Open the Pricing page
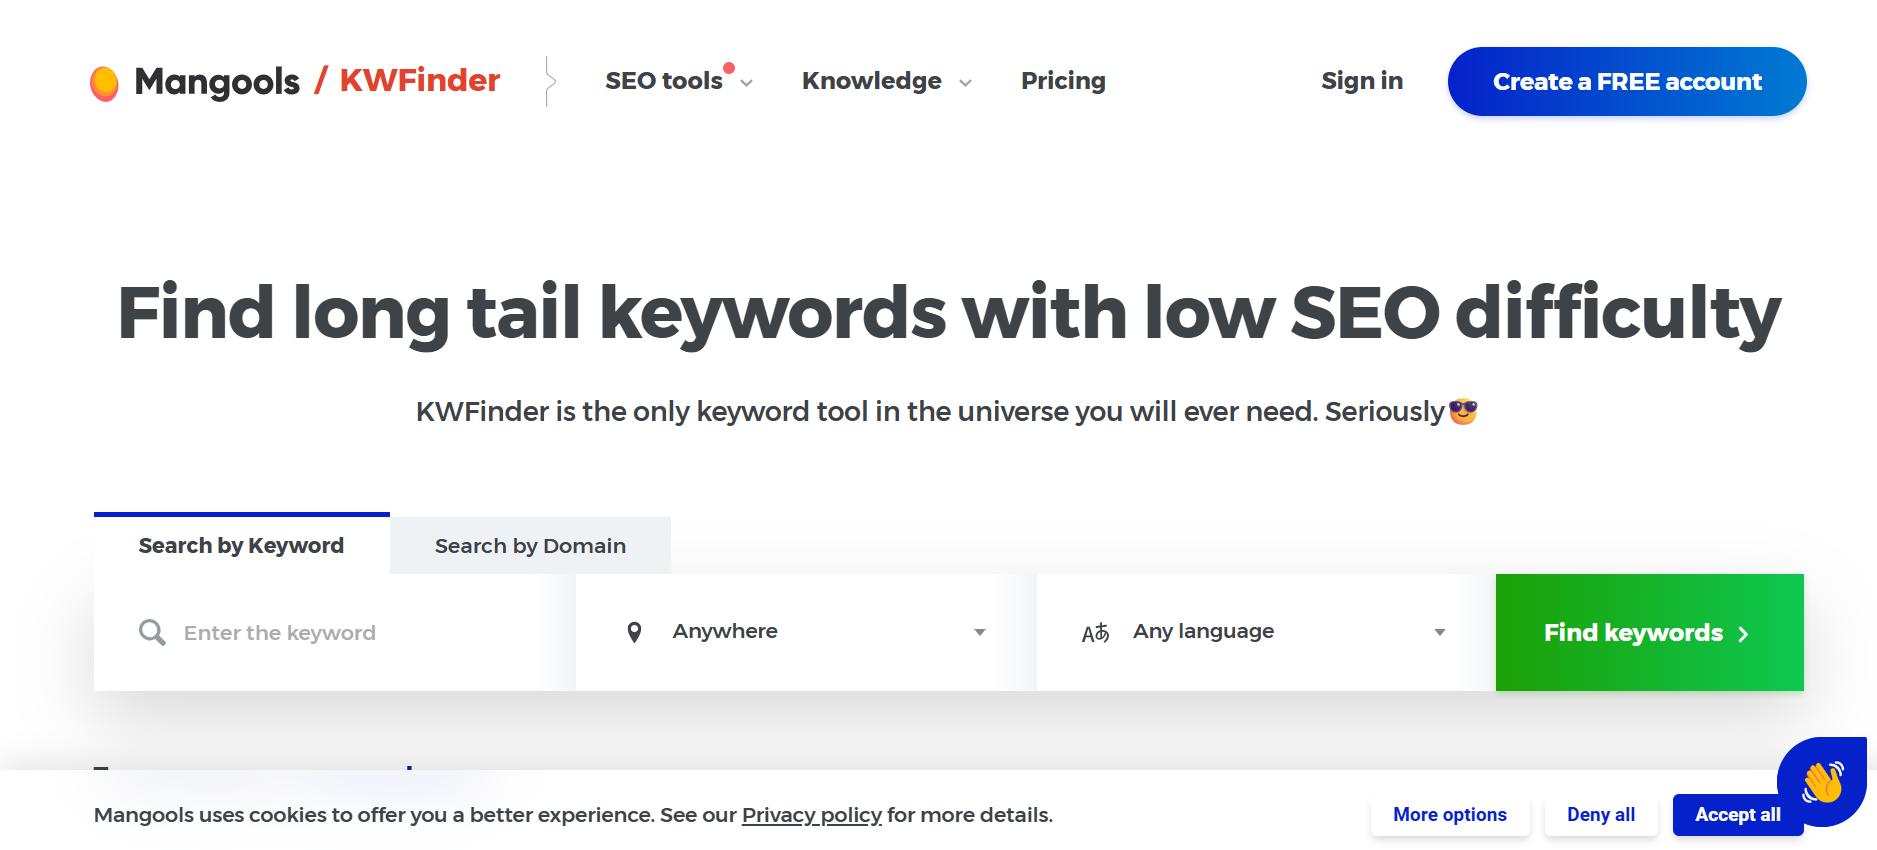1877x850 pixels. pyautogui.click(x=1063, y=80)
